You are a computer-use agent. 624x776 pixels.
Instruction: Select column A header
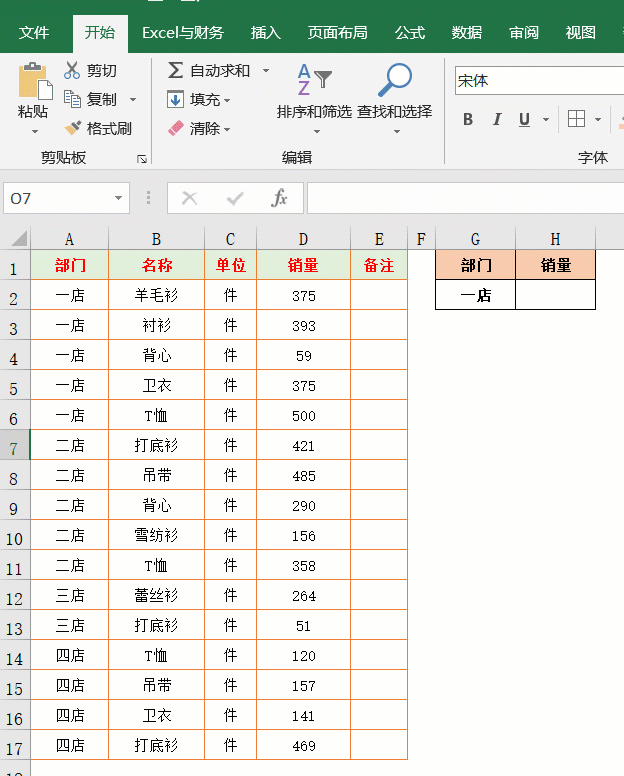pyautogui.click(x=69, y=239)
